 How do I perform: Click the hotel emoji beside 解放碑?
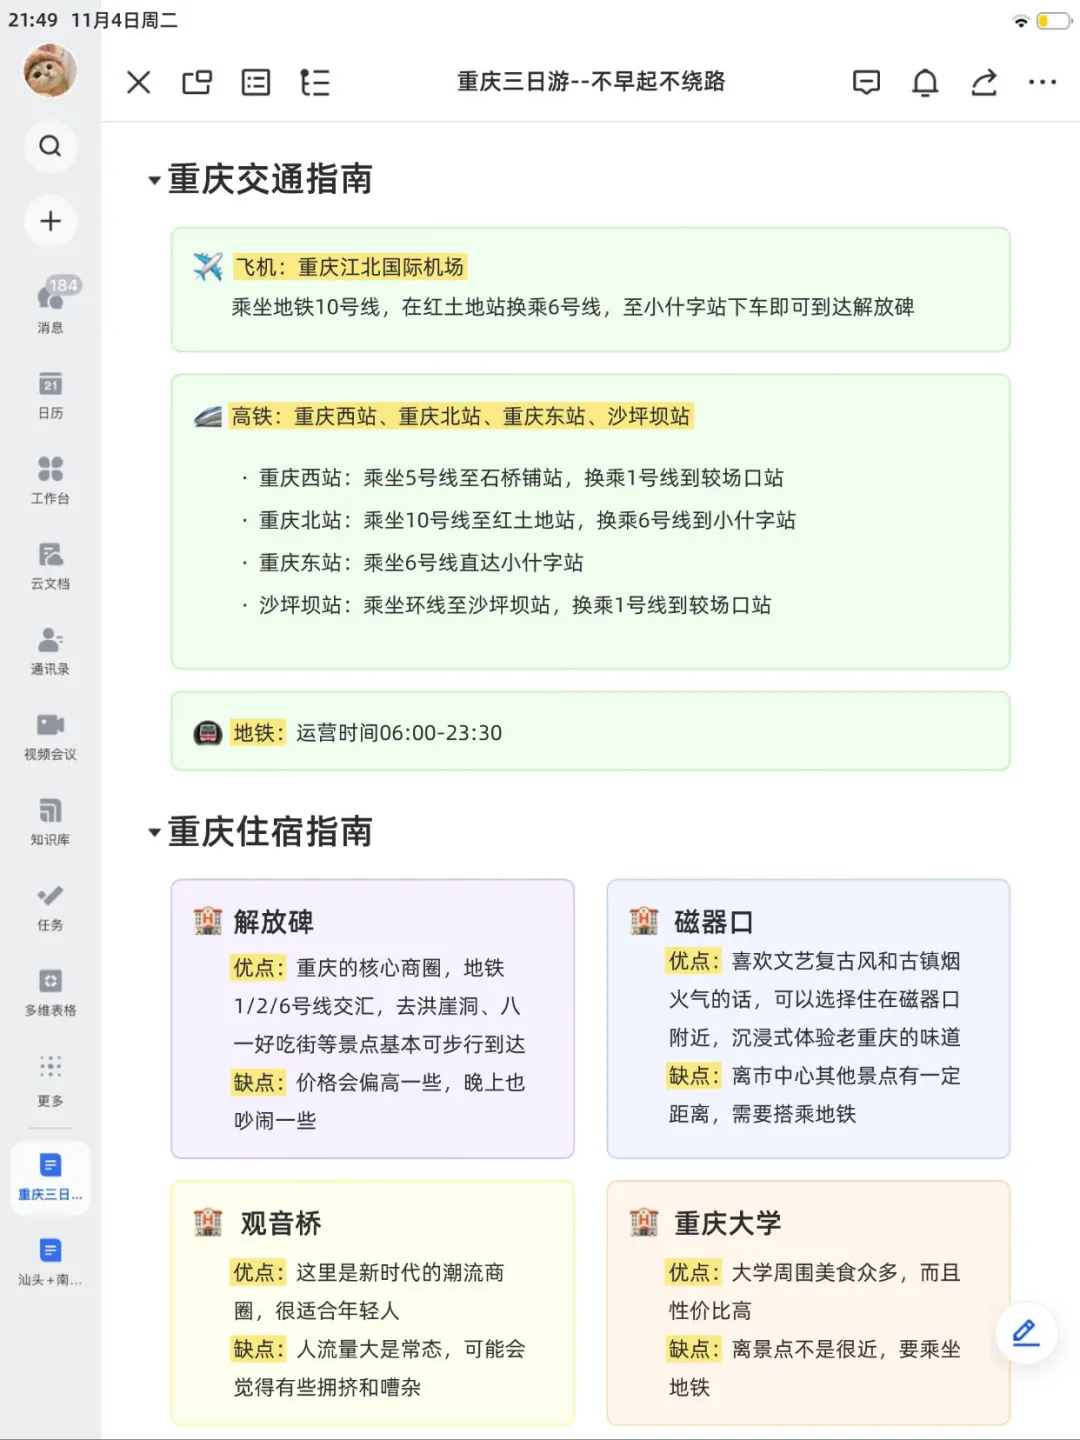(208, 921)
